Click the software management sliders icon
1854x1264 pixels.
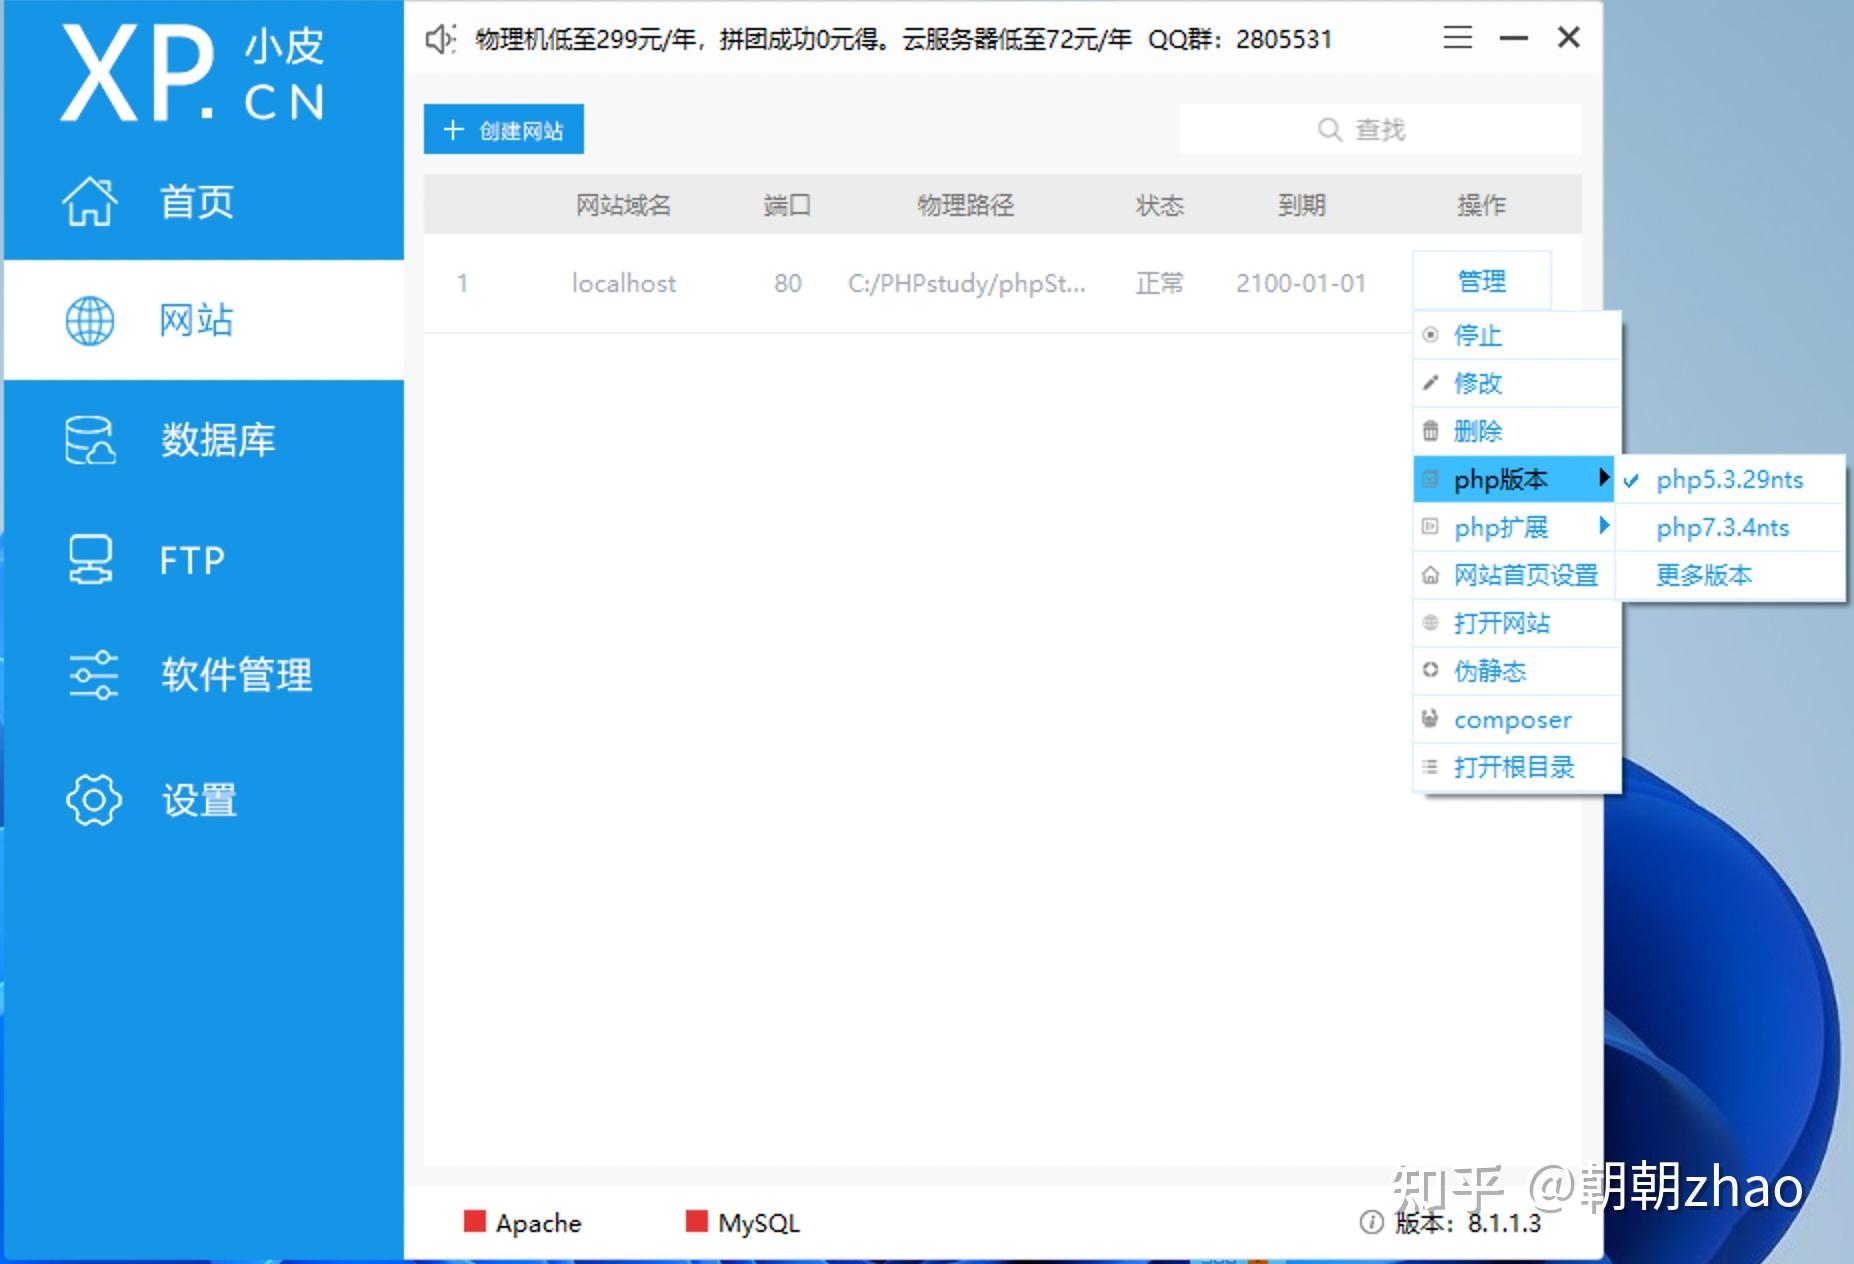[x=93, y=675]
